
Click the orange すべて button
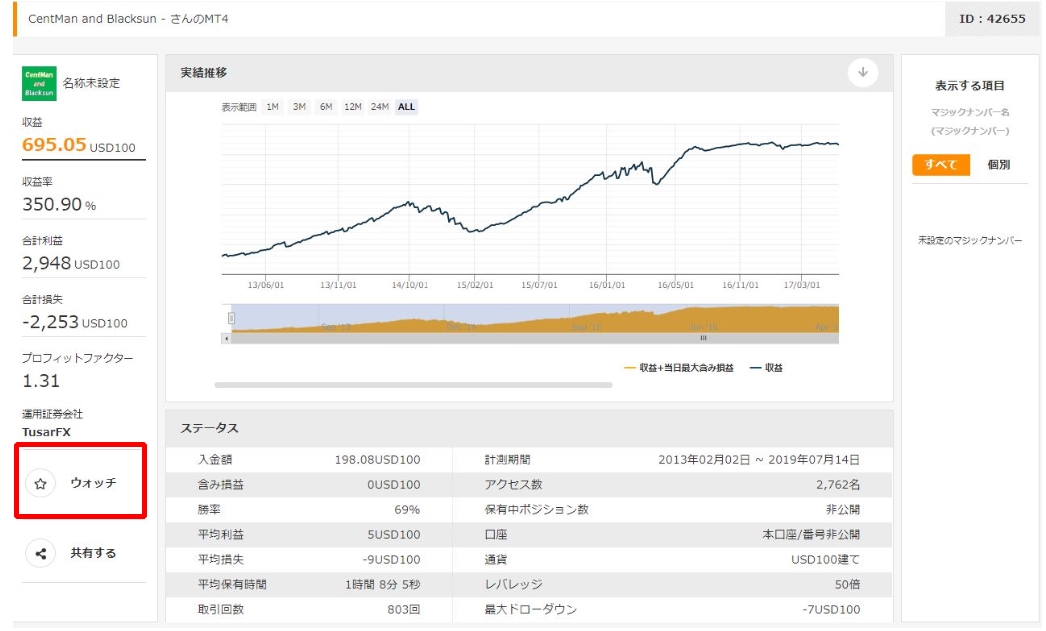[x=941, y=165]
